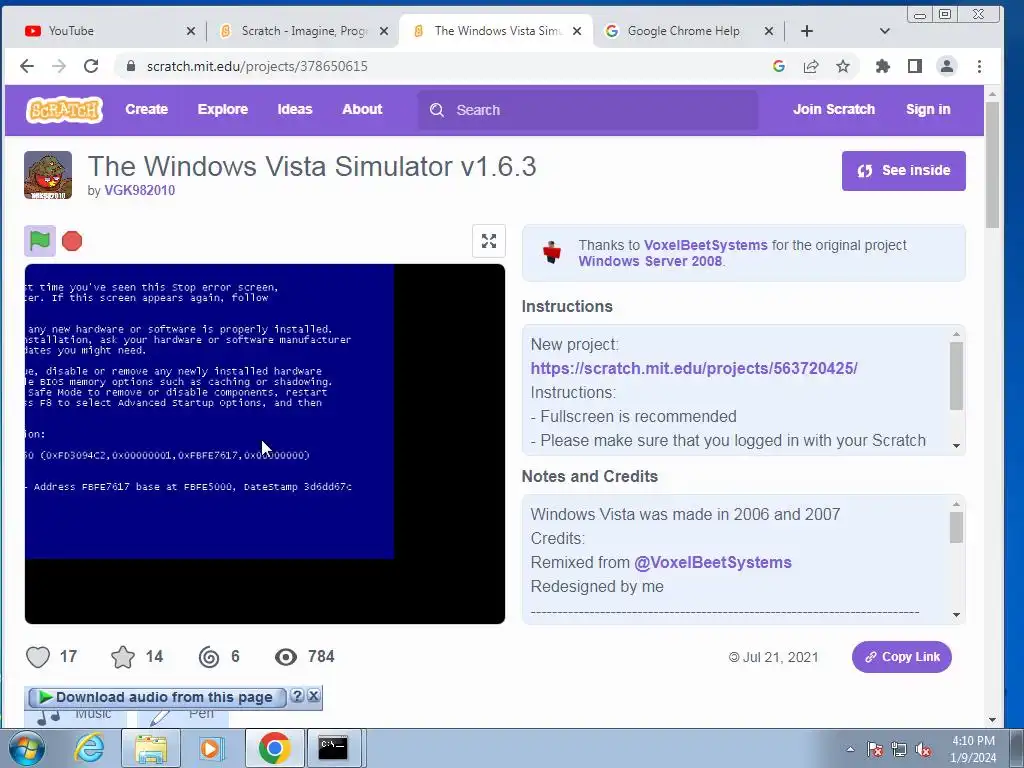Launch Internet Explorer from taskbar
The image size is (1024, 768).
coord(89,748)
